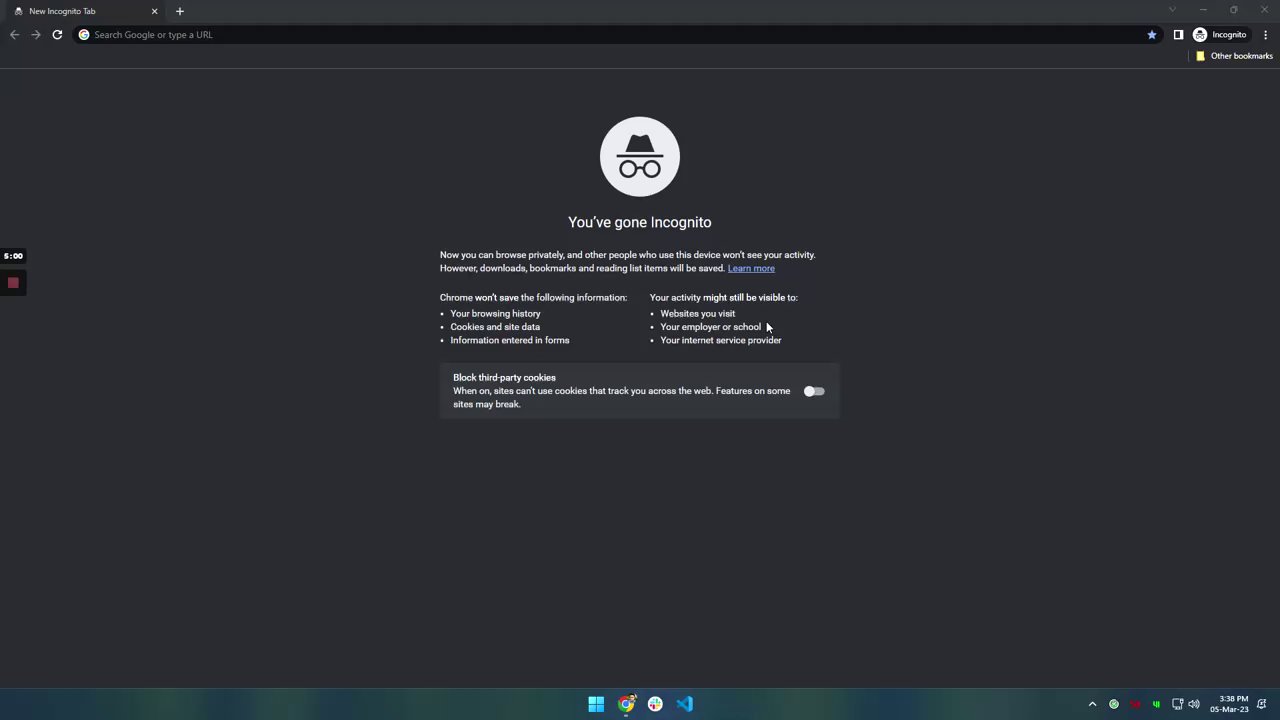Click 'Your internet service provider' text

(x=721, y=340)
